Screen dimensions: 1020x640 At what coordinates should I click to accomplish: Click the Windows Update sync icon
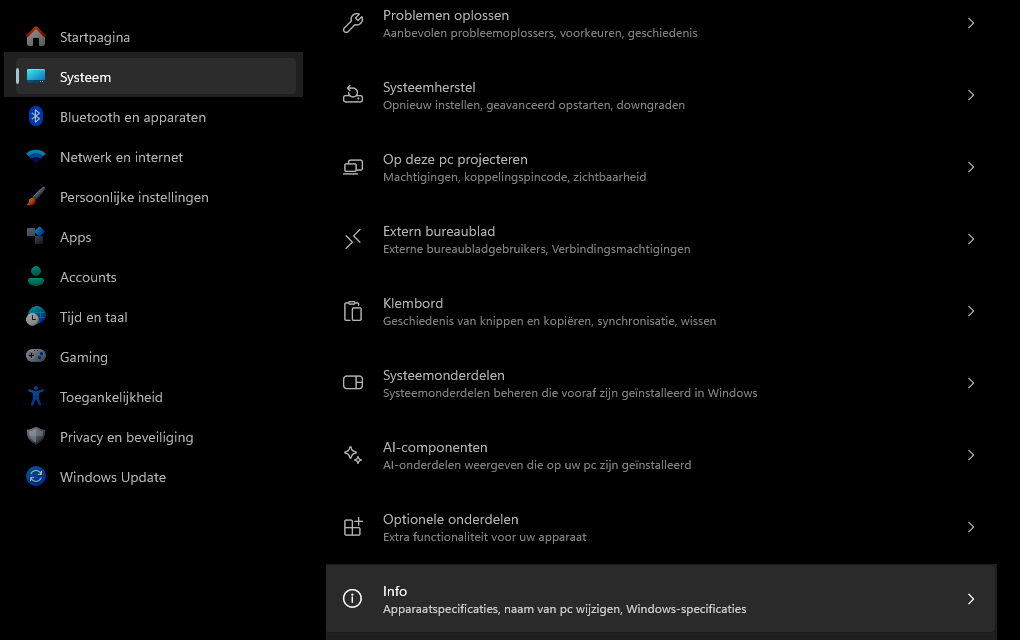coord(36,477)
